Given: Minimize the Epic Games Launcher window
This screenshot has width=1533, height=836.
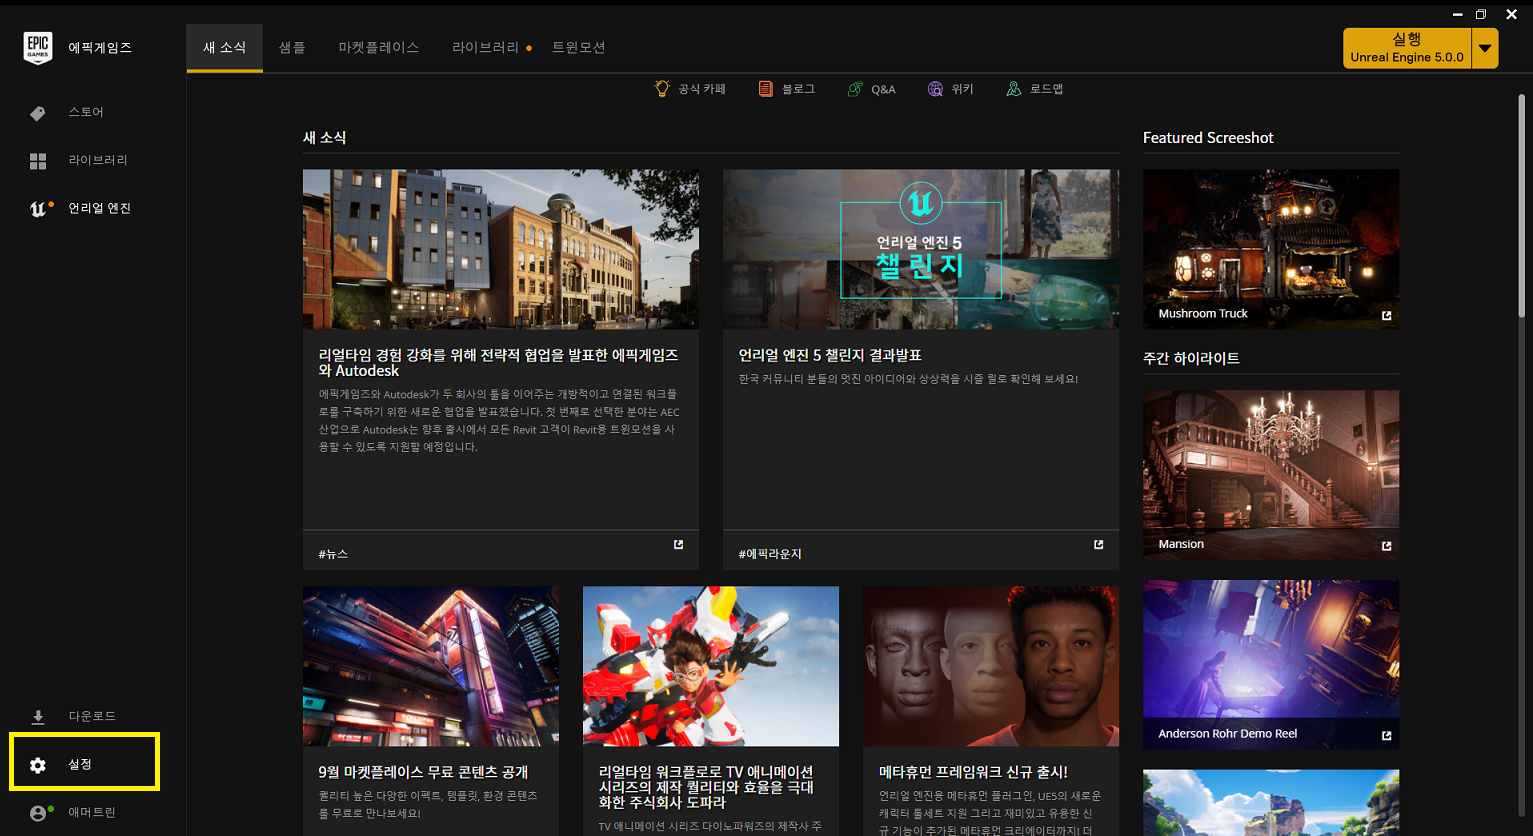Looking at the screenshot, I should coord(1455,14).
